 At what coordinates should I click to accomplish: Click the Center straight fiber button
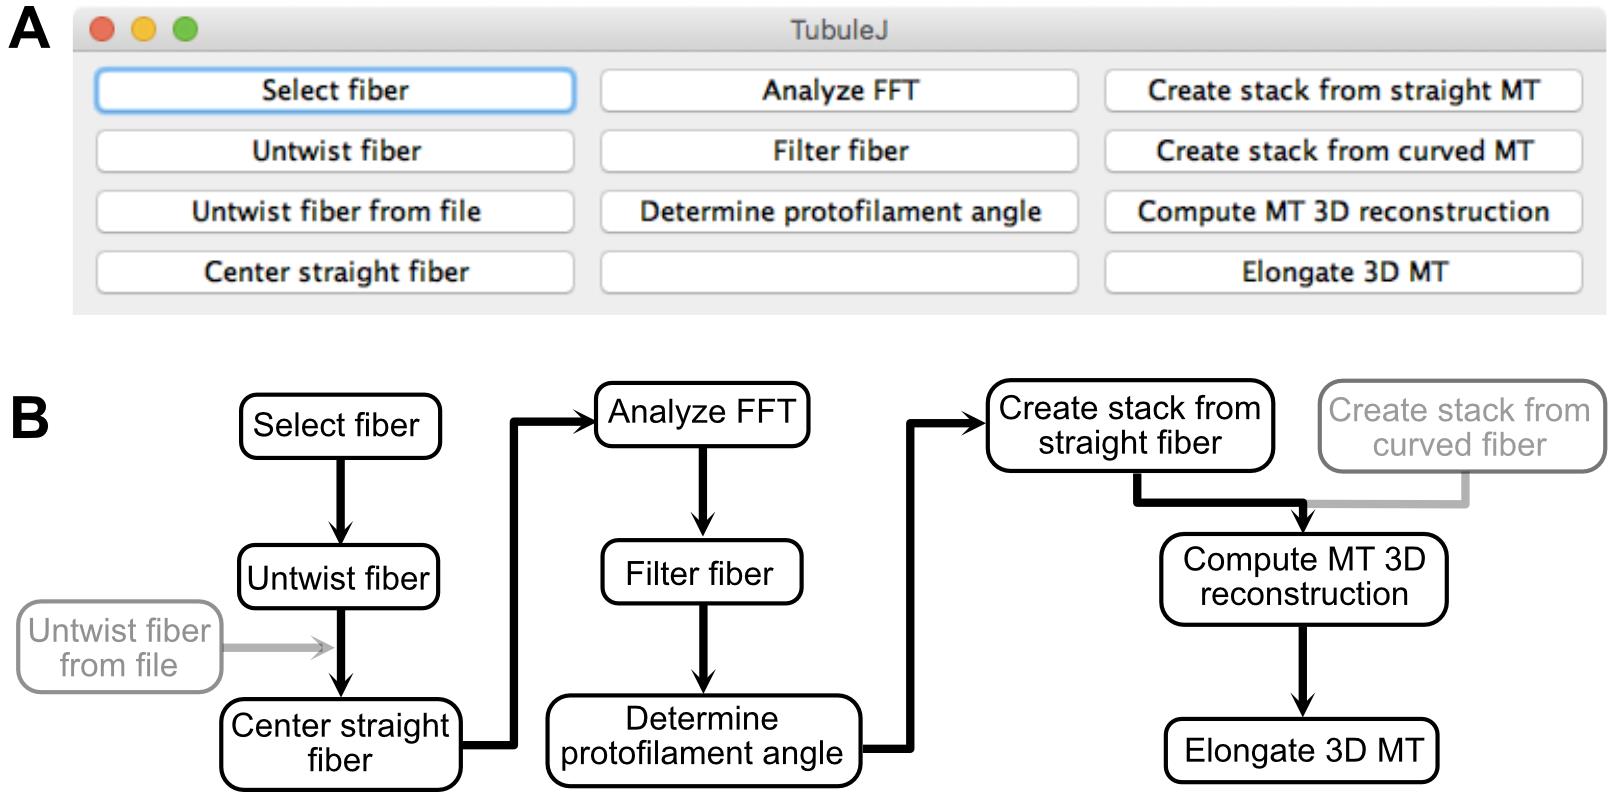pyautogui.click(x=335, y=272)
